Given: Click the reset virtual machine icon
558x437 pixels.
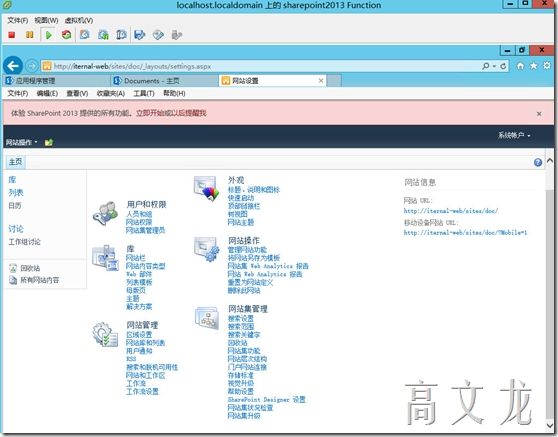Looking at the screenshot, I should pyautogui.click(x=67, y=35).
